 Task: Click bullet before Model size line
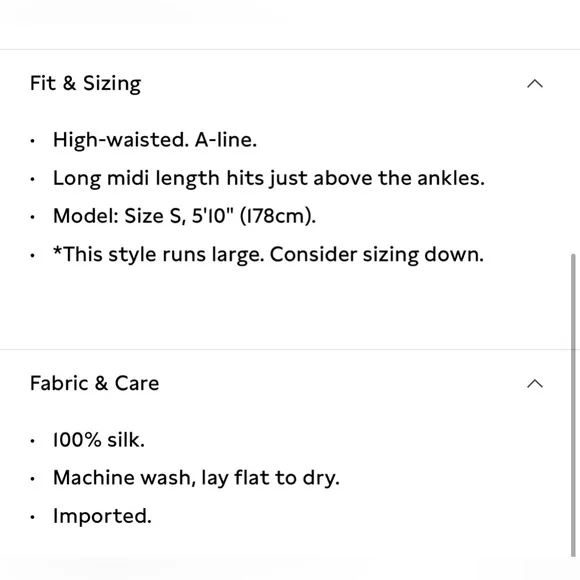[33, 217]
